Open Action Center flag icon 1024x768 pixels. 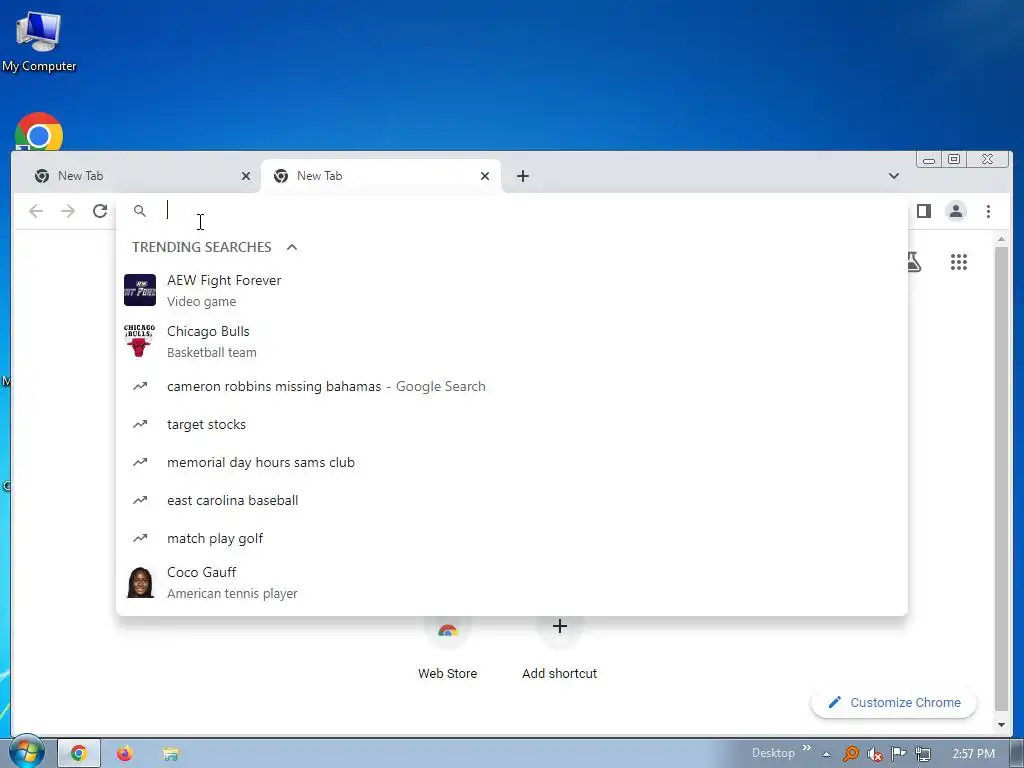(899, 754)
